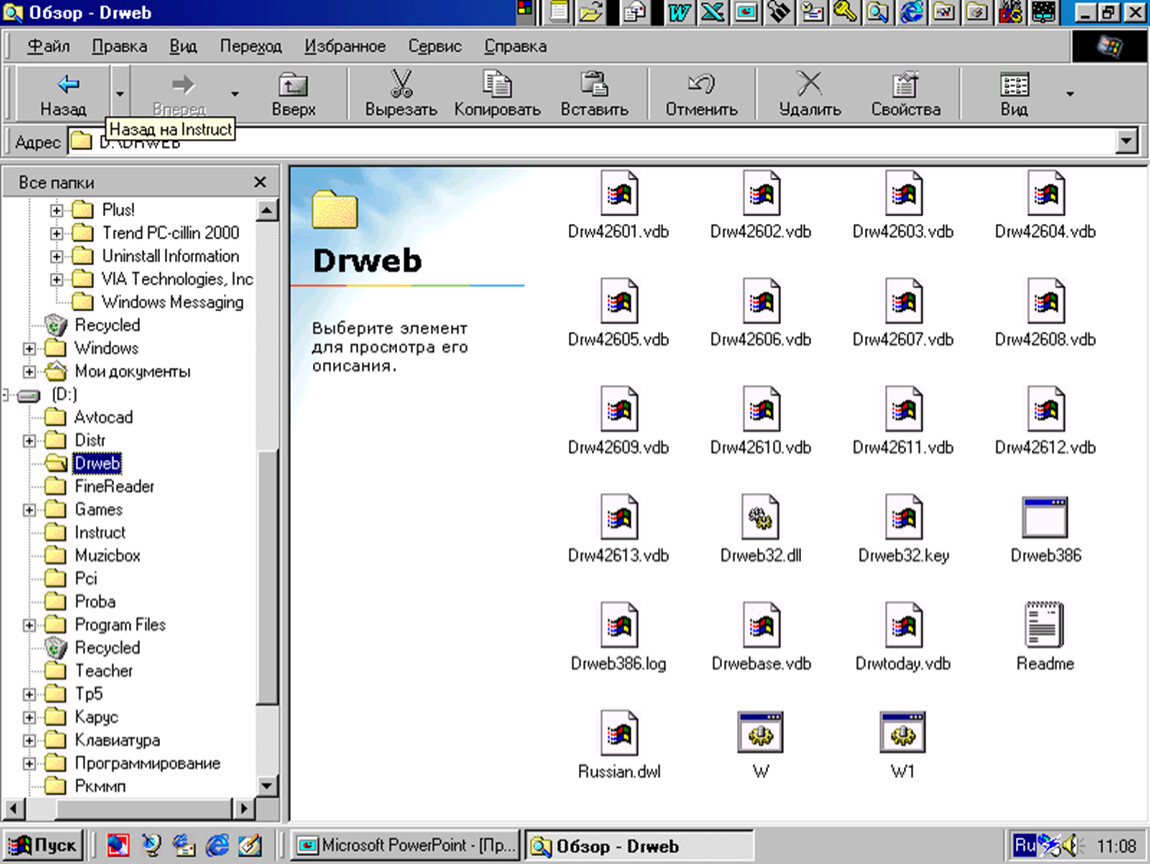1150x864 pixels.
Task: Select the Muzicbox folder in tree
Action: point(107,556)
